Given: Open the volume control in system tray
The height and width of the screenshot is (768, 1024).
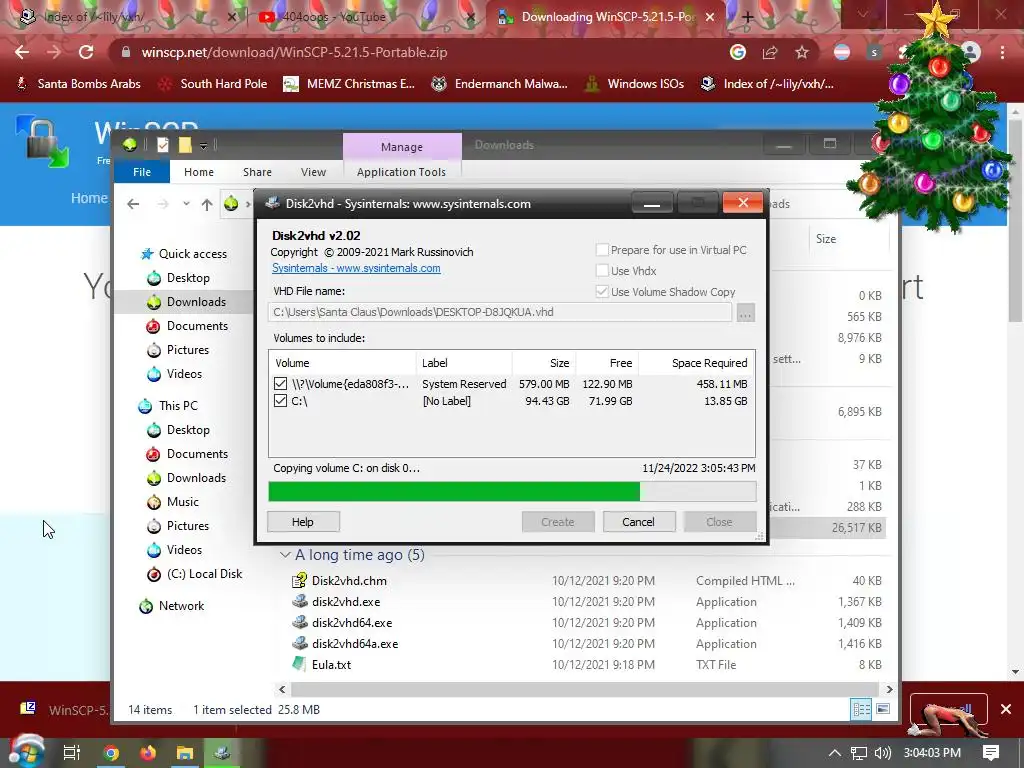Looking at the screenshot, I should [x=882, y=753].
